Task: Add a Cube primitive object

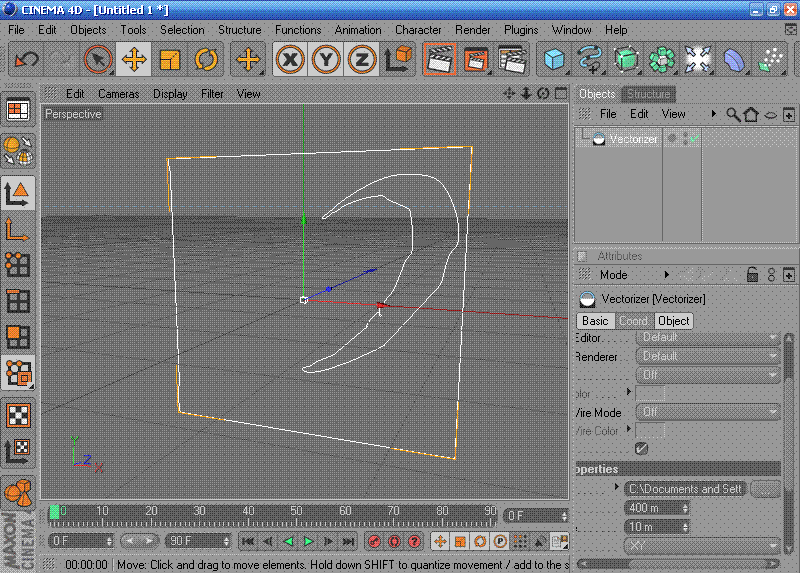Action: click(x=554, y=60)
